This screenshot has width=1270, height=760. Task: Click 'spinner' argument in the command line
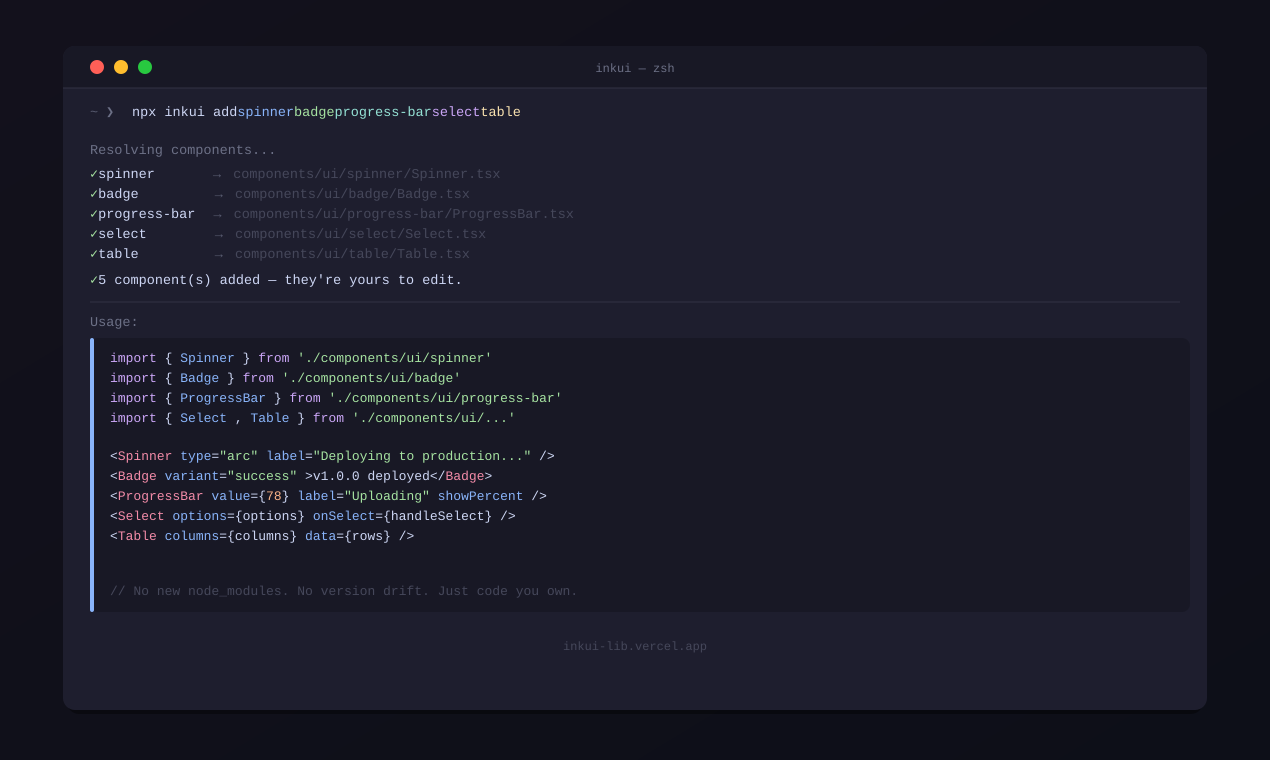pos(265,113)
